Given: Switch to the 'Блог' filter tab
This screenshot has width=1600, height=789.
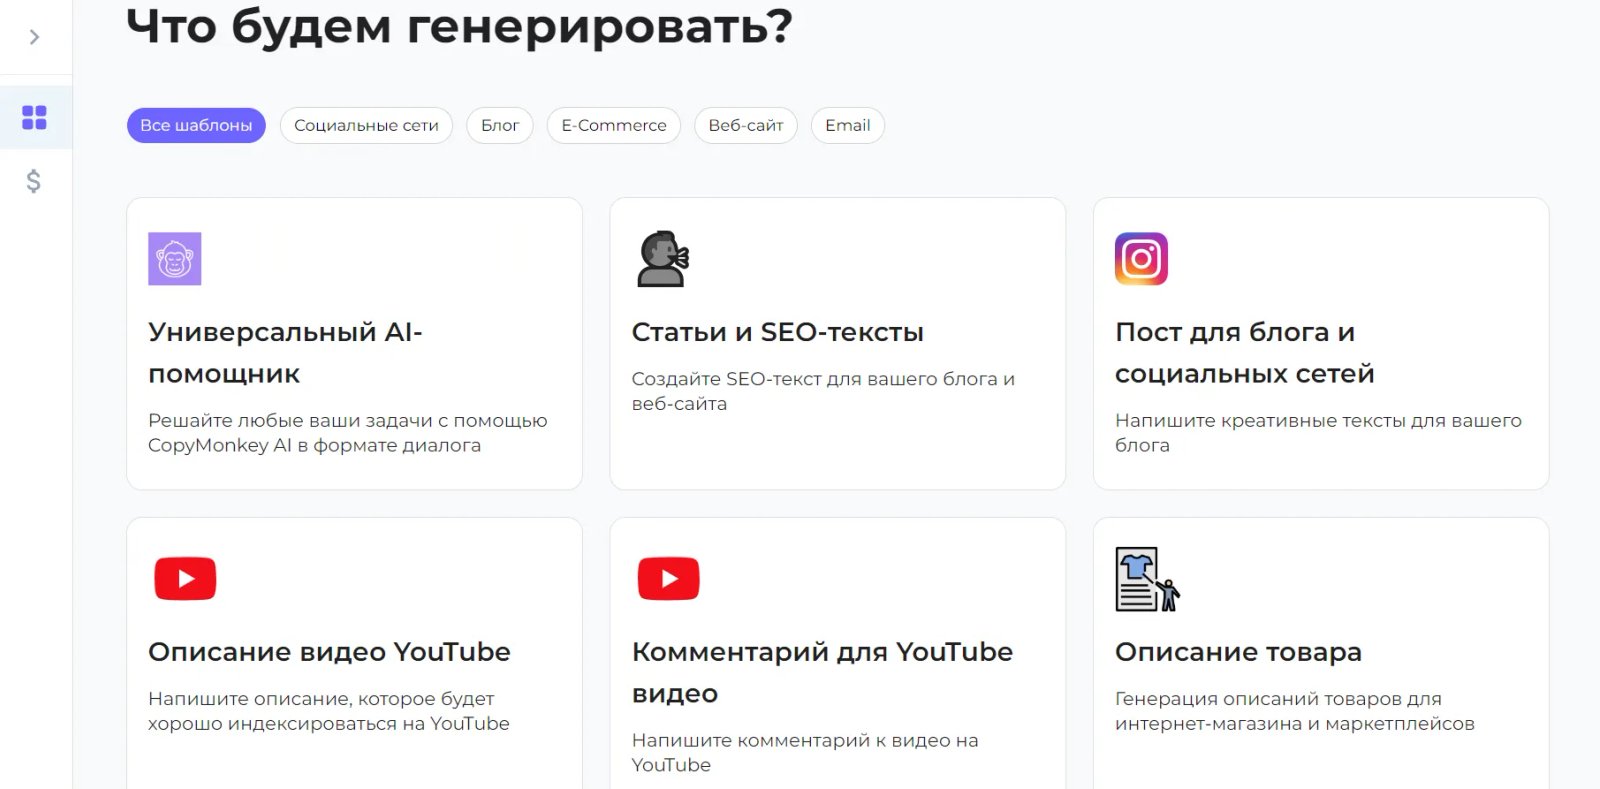Looking at the screenshot, I should click(500, 125).
